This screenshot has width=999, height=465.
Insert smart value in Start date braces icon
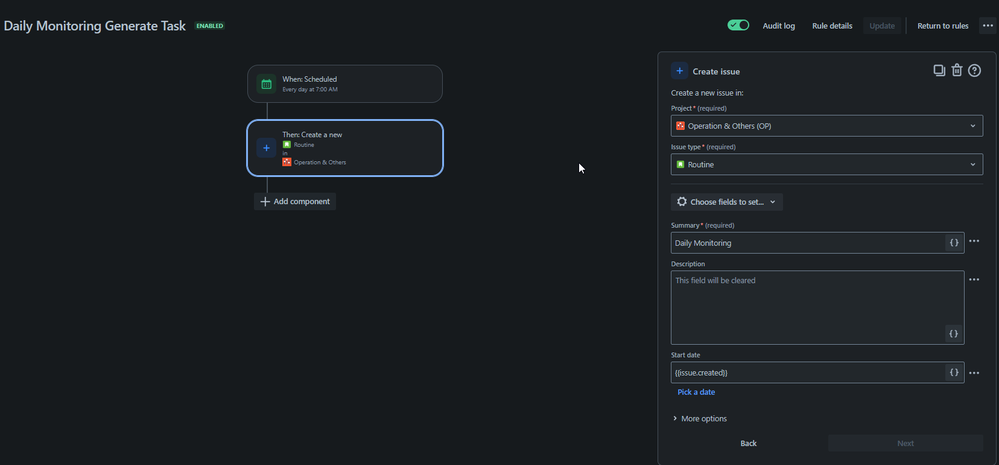click(954, 373)
